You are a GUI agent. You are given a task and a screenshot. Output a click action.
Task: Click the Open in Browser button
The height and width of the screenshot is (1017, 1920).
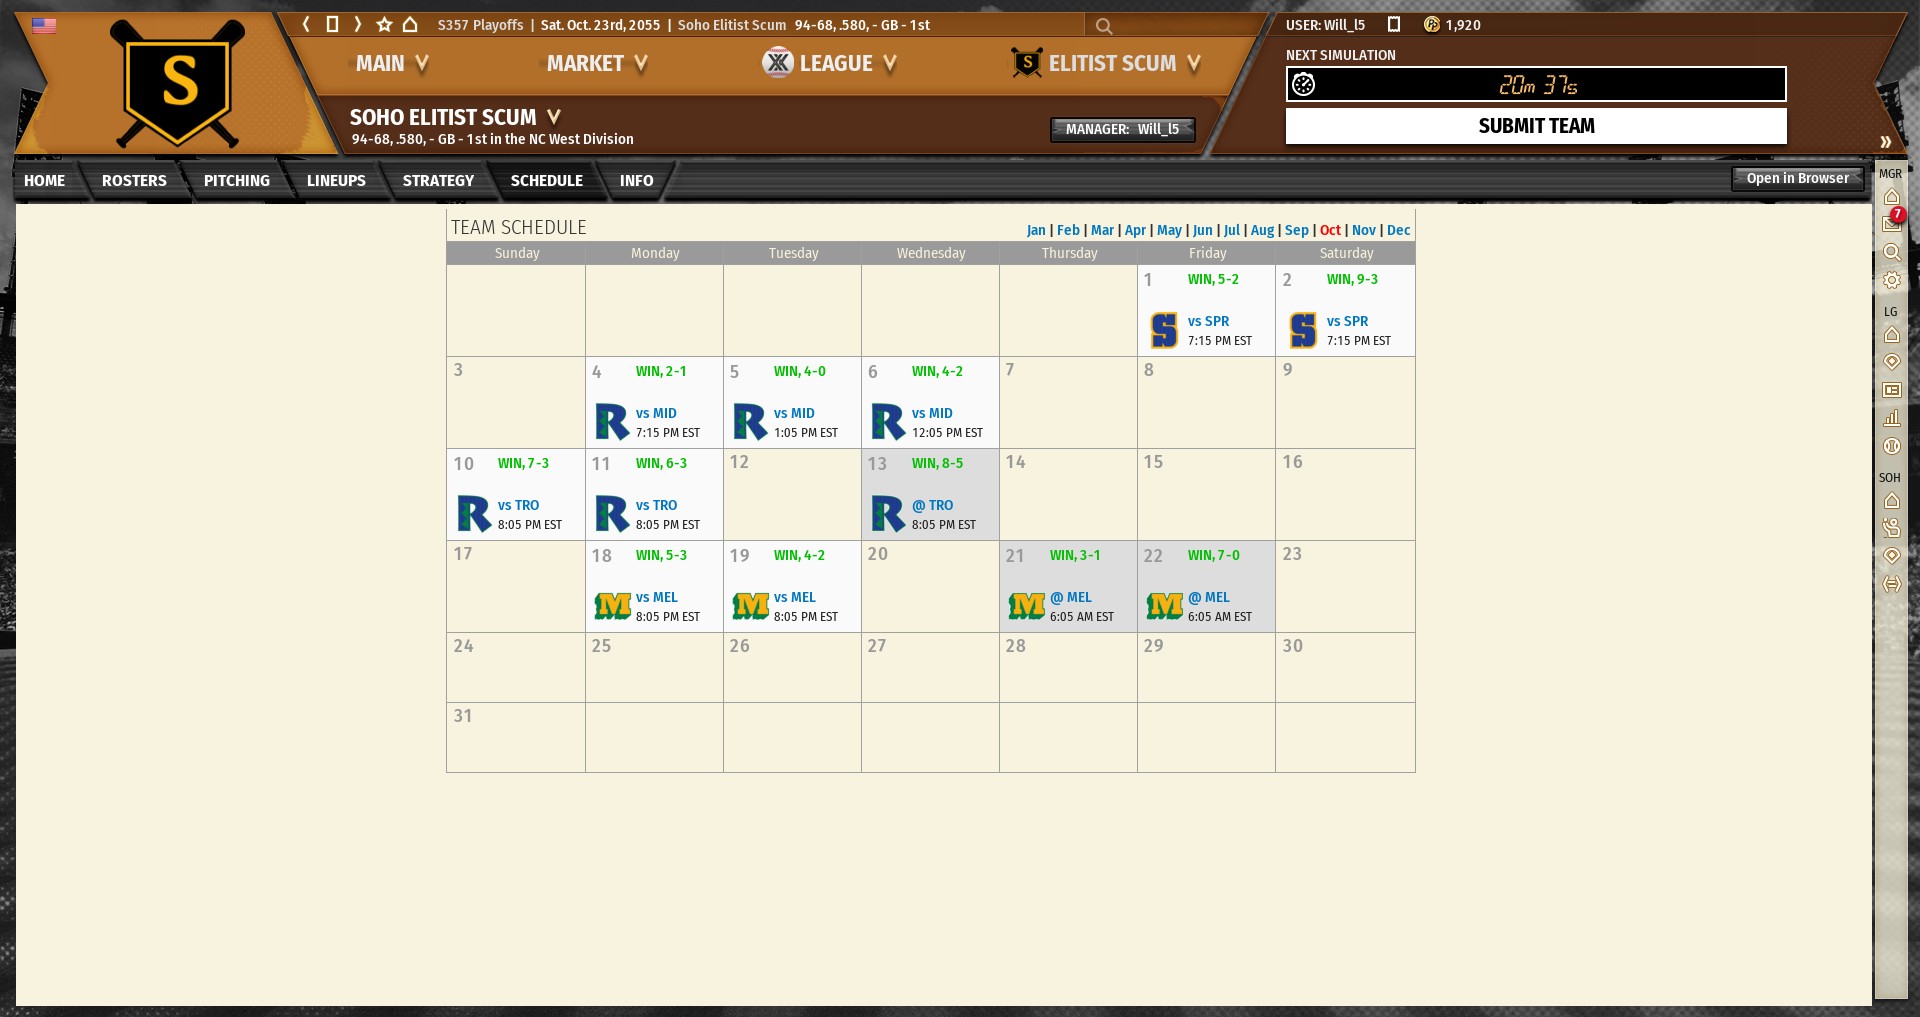(1797, 179)
